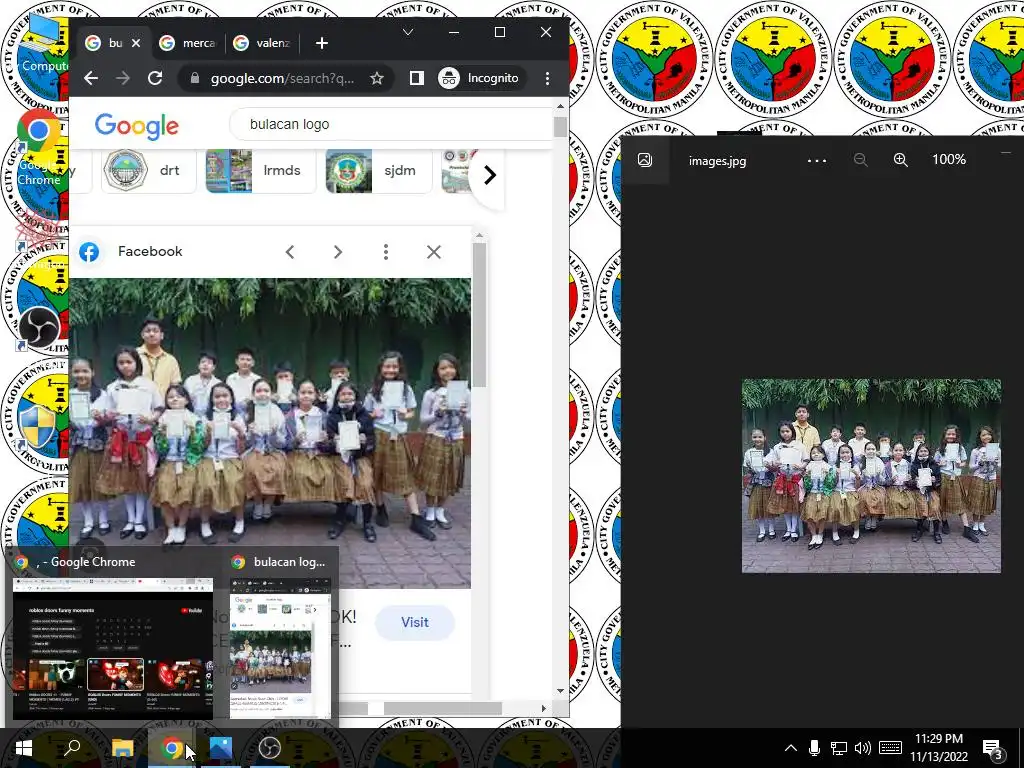The height and width of the screenshot is (768, 1024).
Task: Open File Explorer from taskbar
Action: click(x=122, y=748)
